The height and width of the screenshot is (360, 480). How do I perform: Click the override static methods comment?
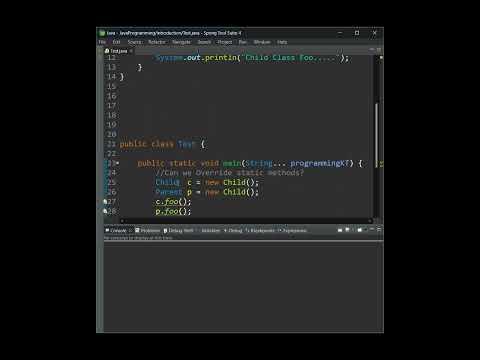[230, 173]
